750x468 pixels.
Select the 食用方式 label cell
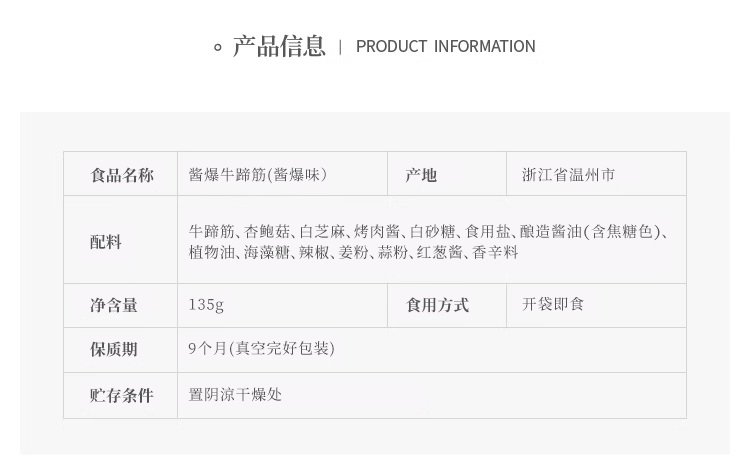(x=437, y=305)
